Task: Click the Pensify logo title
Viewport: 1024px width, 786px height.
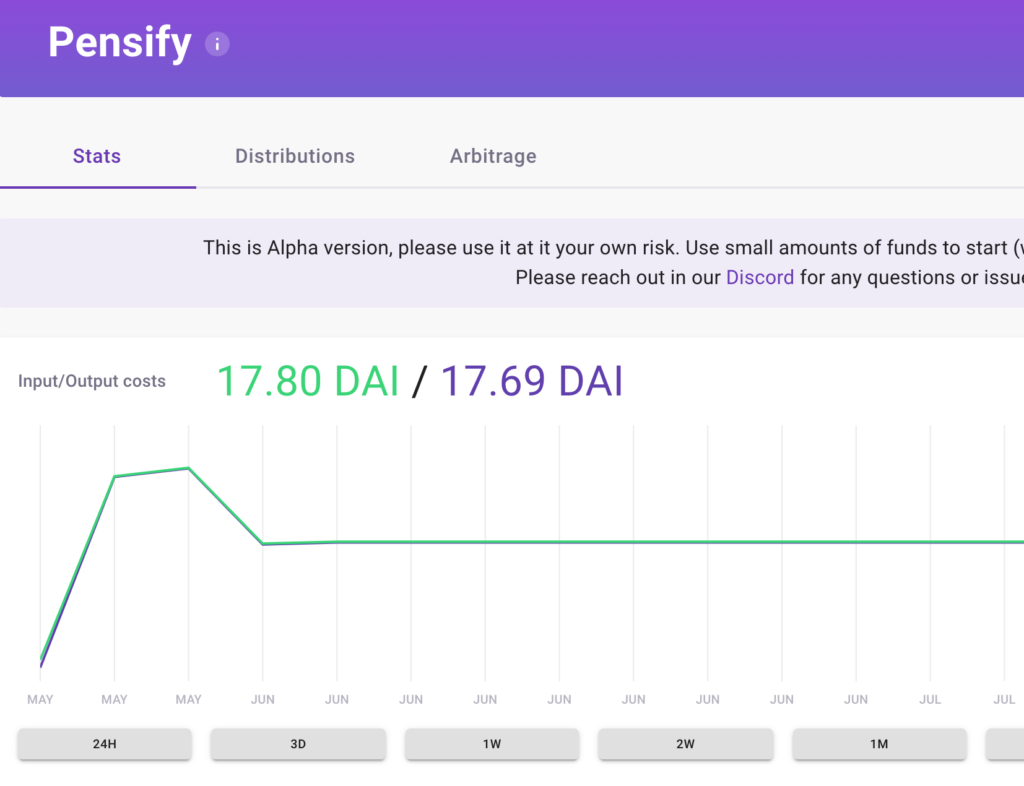Action: [x=120, y=42]
